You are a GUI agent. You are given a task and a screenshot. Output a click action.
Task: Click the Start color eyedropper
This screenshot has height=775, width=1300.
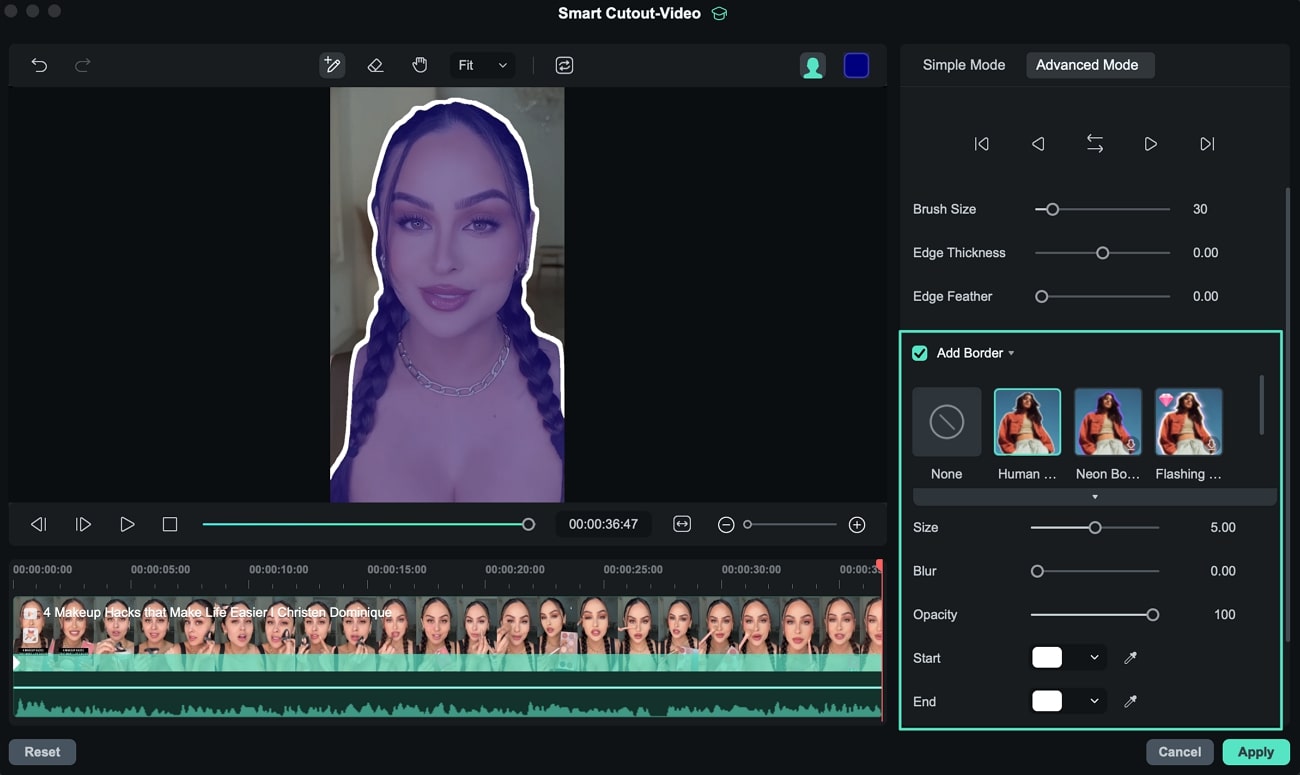pos(1130,658)
